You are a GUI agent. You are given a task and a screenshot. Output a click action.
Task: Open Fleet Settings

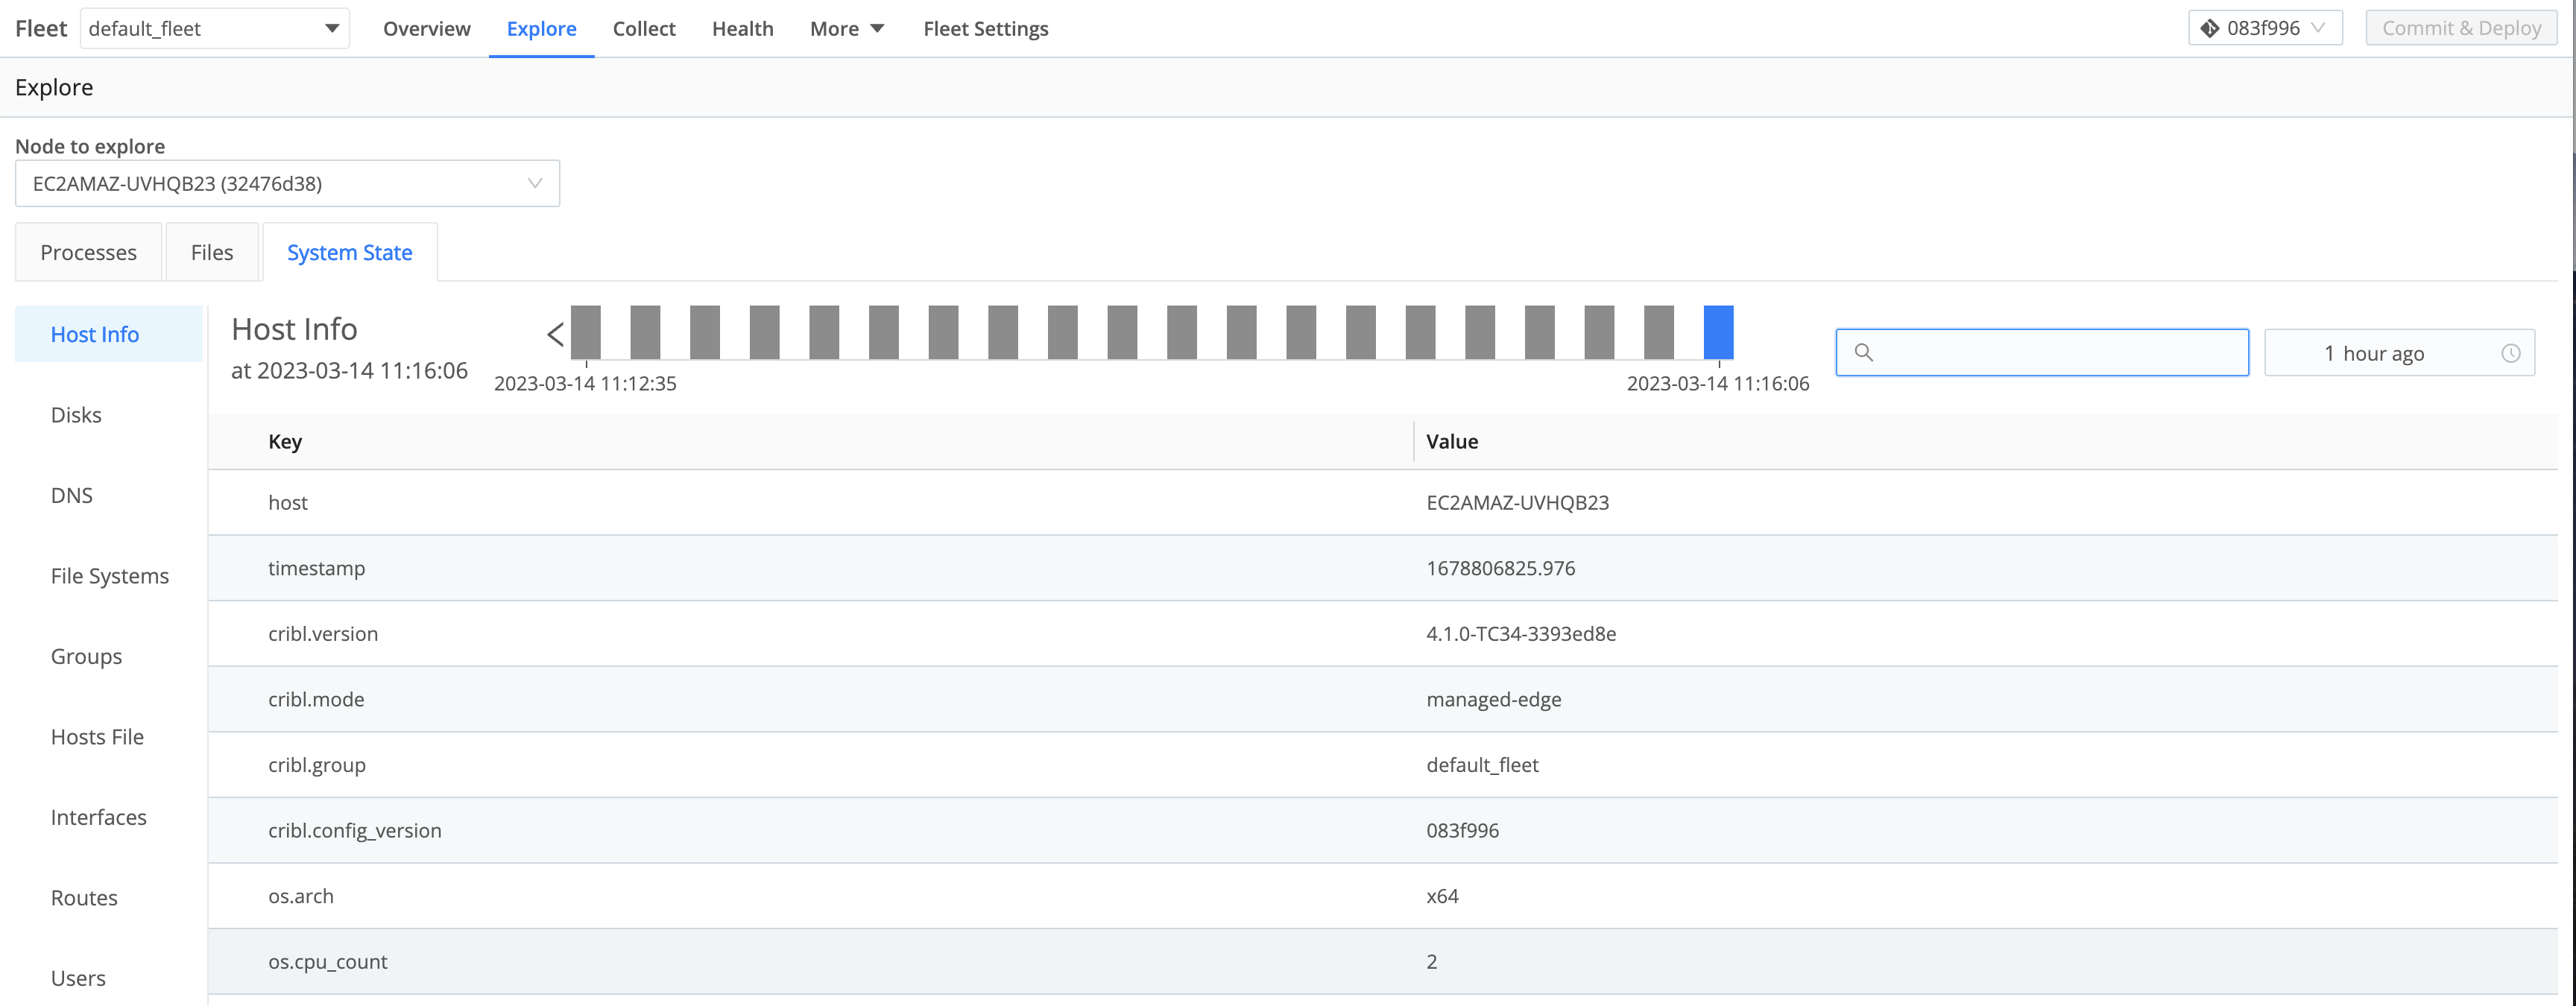point(985,28)
